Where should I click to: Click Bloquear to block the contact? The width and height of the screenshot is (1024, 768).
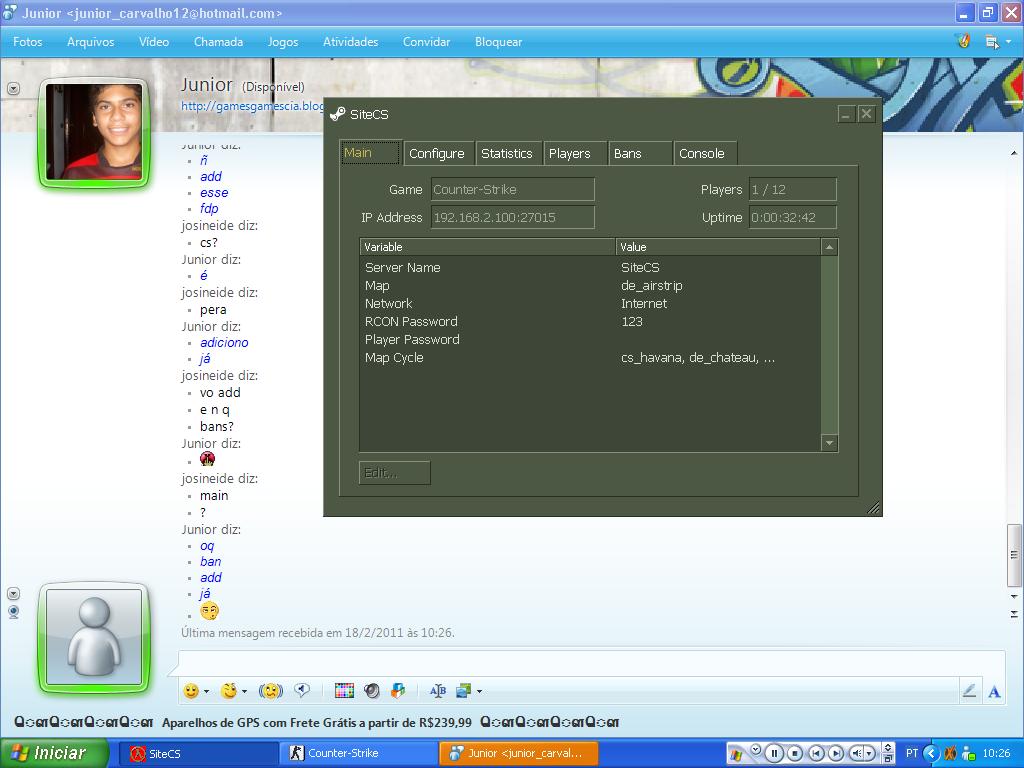point(498,42)
